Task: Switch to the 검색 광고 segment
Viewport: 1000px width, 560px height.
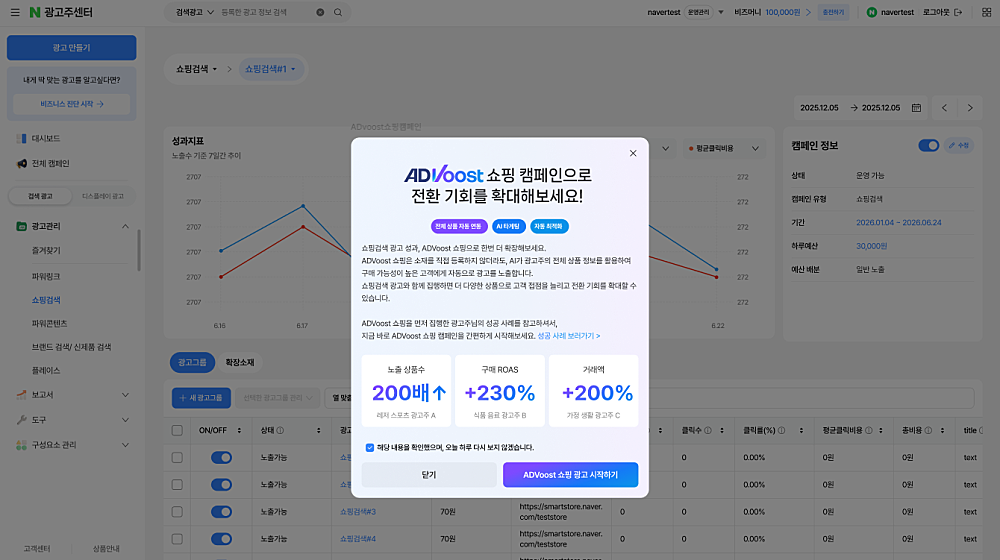Action: tap(40, 196)
